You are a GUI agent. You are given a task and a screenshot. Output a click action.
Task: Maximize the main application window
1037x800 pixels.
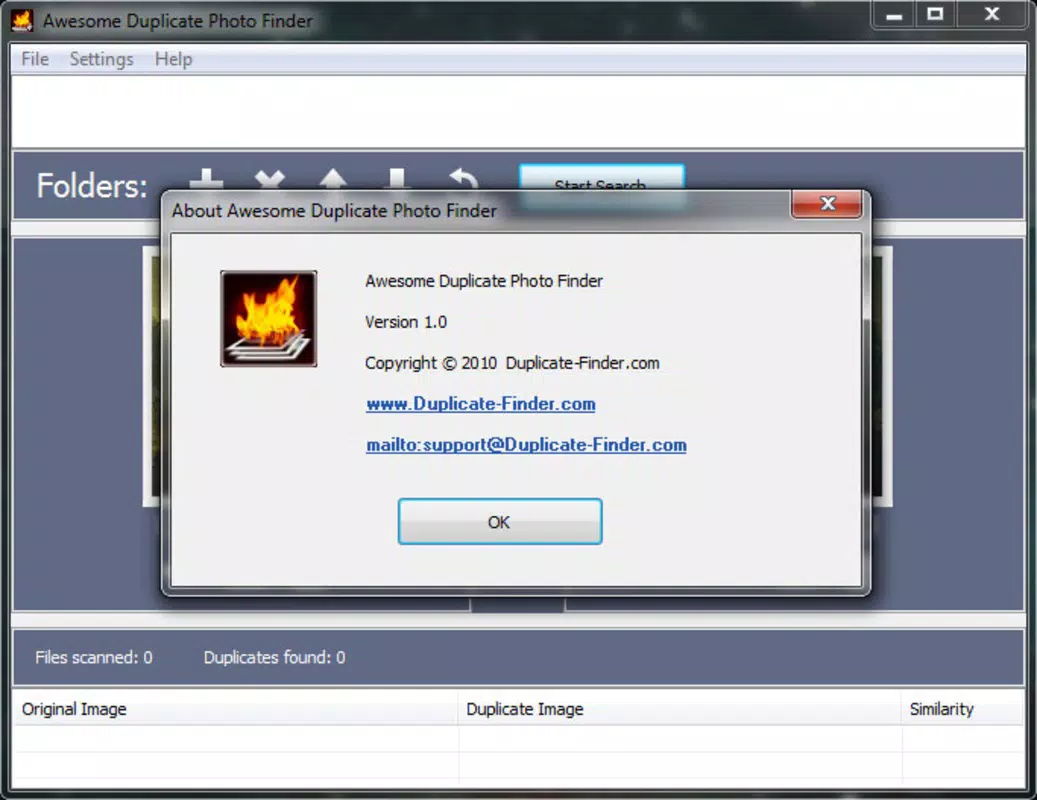(935, 15)
